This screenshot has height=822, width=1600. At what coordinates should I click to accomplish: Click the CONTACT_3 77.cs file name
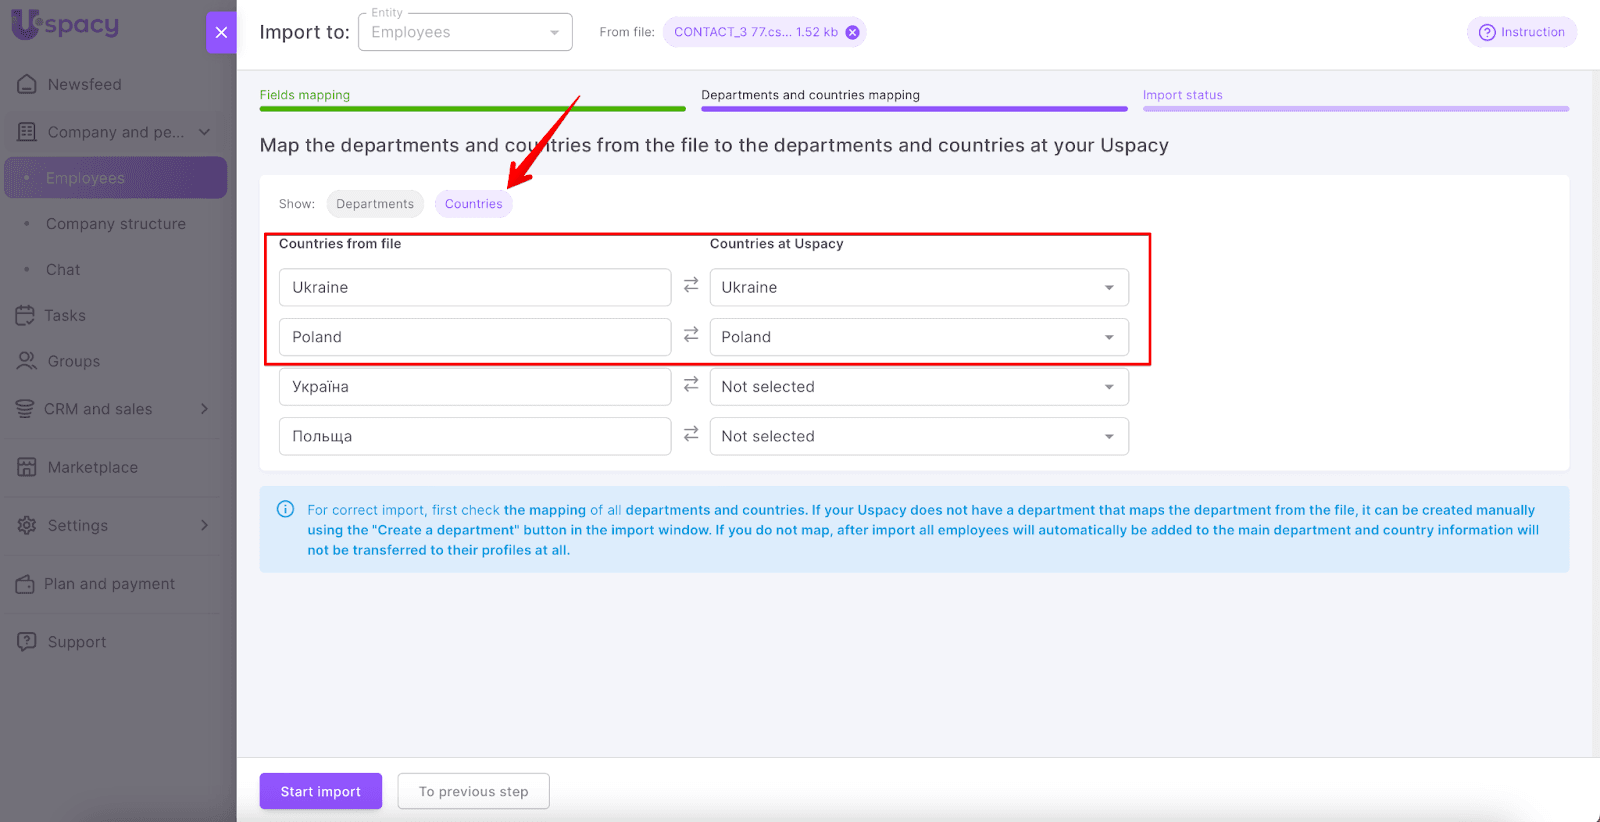click(x=733, y=32)
